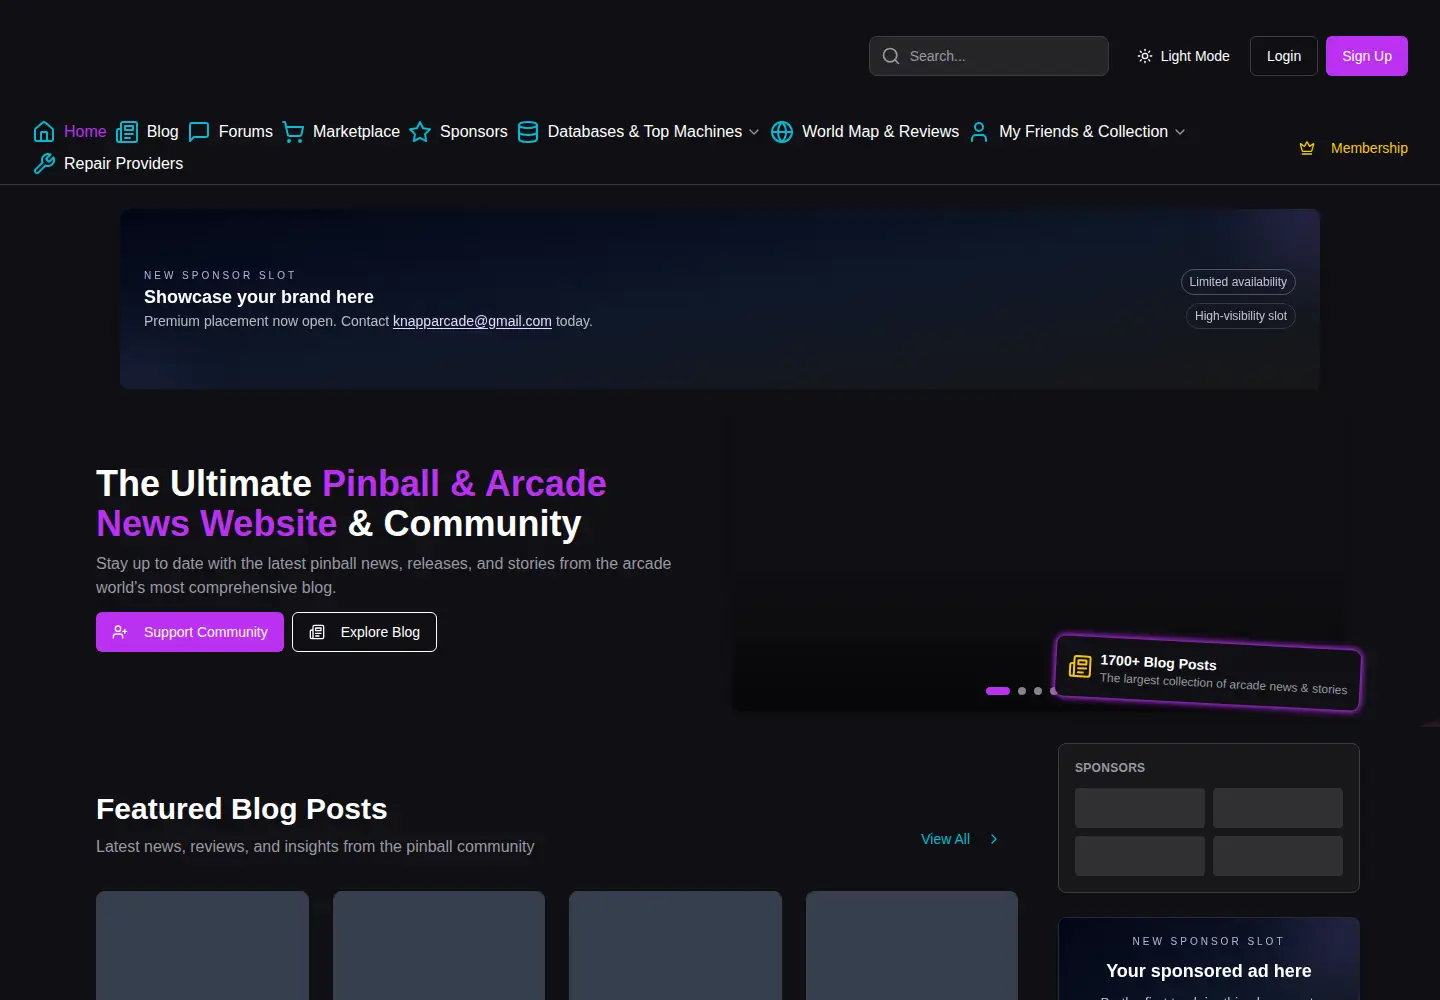
Task: Click the newspaper icon in 1700+ Blog Posts card
Action: [x=1080, y=666]
